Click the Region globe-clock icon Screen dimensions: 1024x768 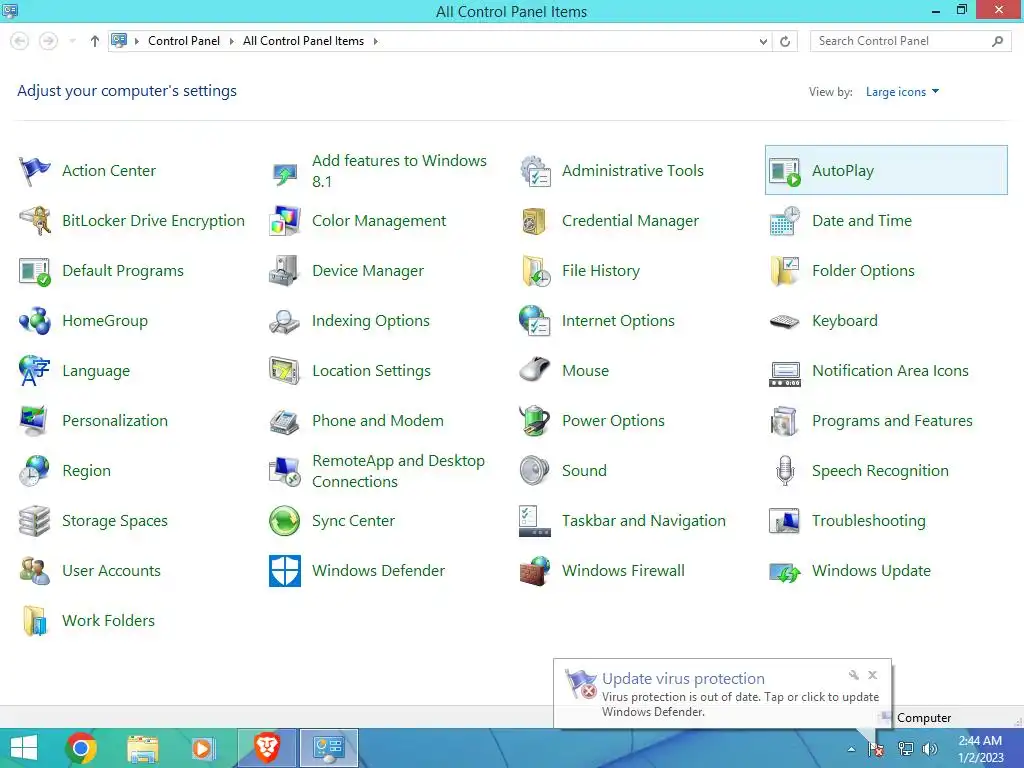pyautogui.click(x=35, y=471)
